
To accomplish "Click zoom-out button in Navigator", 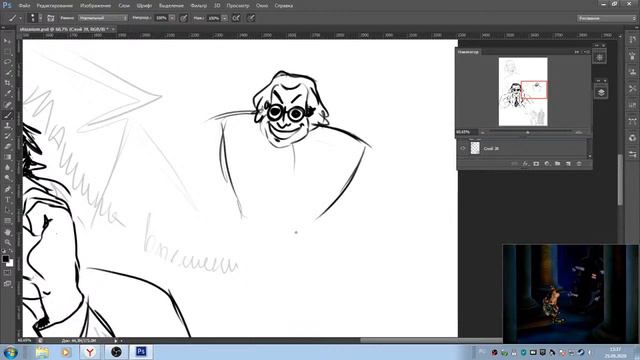I will [483, 132].
